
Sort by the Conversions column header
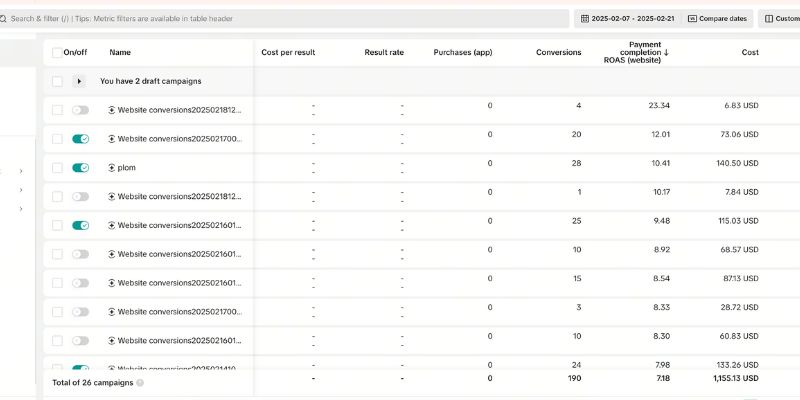pos(559,52)
